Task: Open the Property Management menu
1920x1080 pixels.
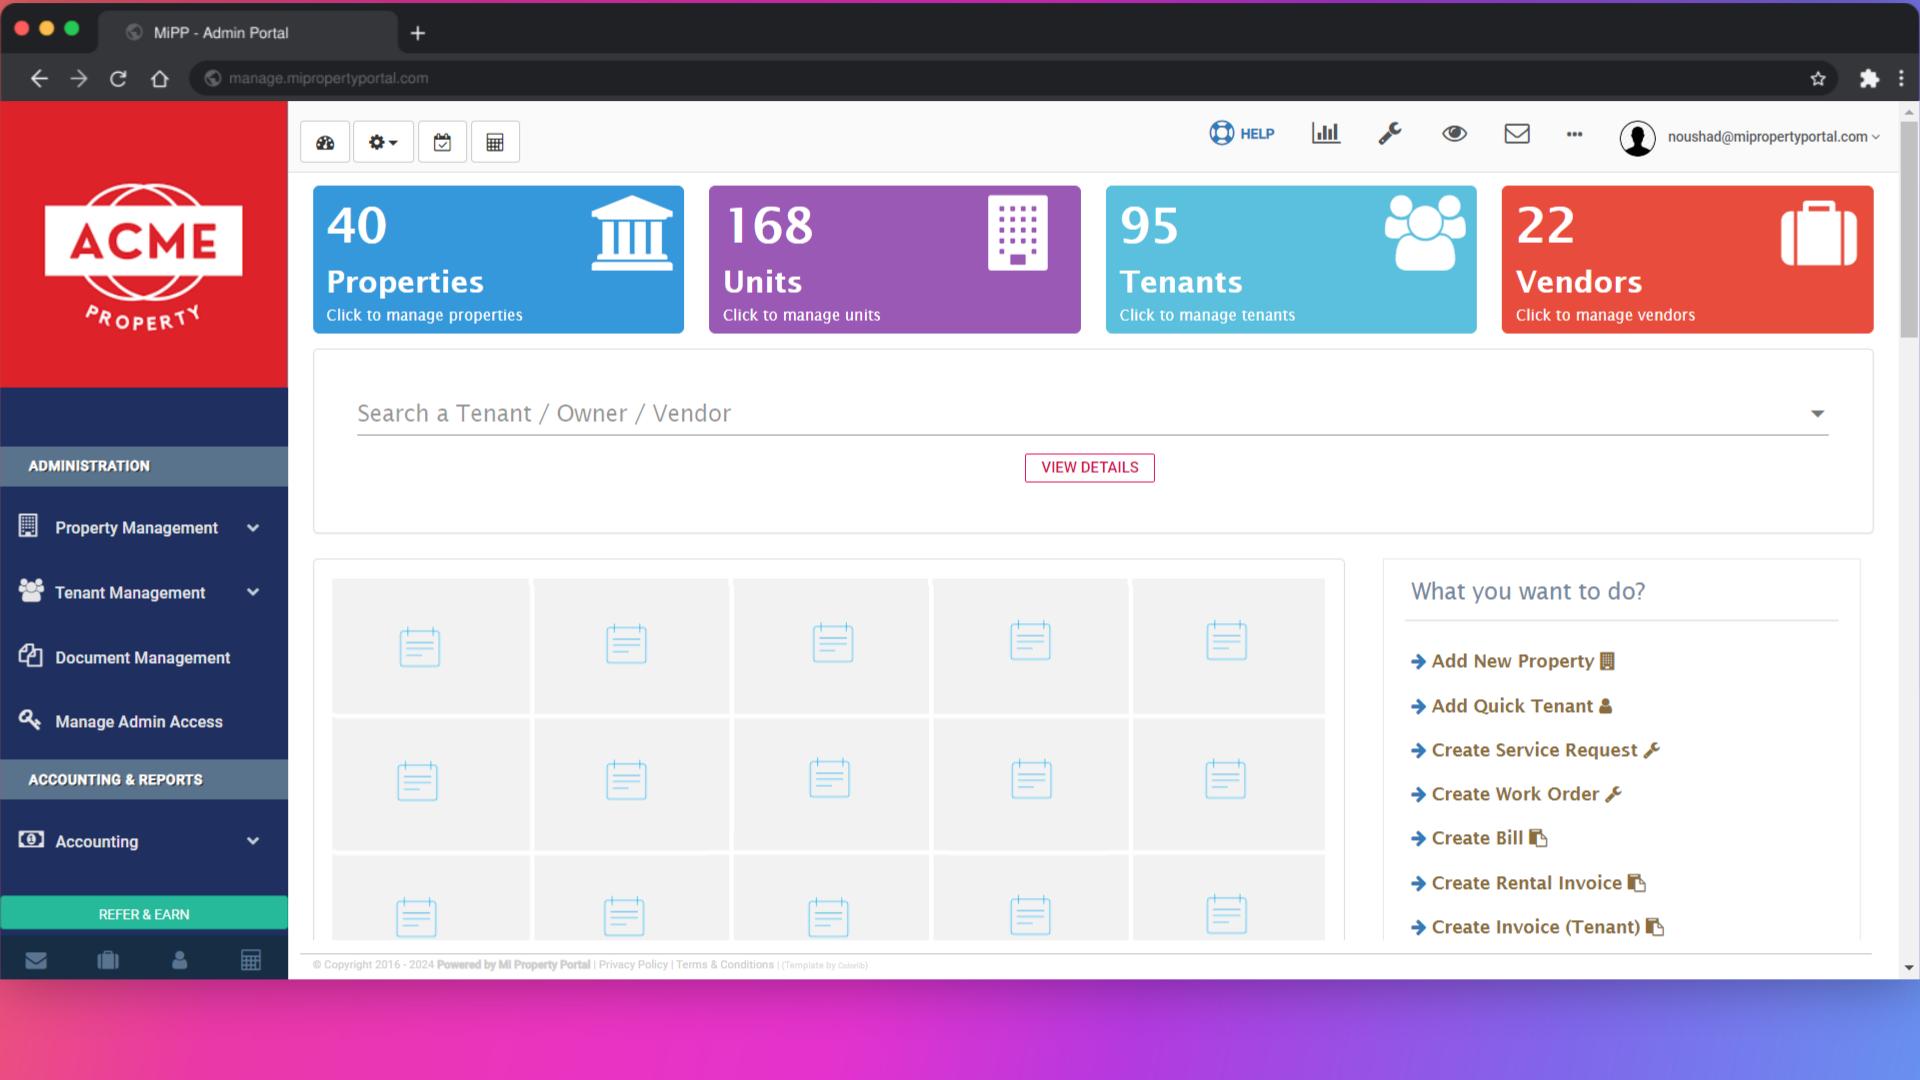Action: pyautogui.click(x=136, y=527)
